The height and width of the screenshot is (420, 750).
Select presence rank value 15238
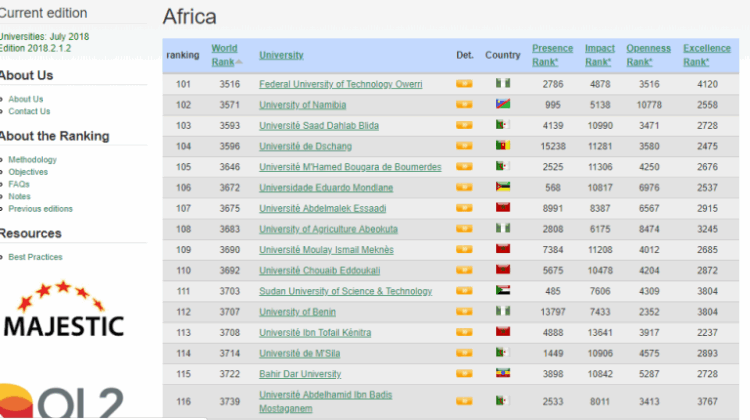tap(552, 146)
